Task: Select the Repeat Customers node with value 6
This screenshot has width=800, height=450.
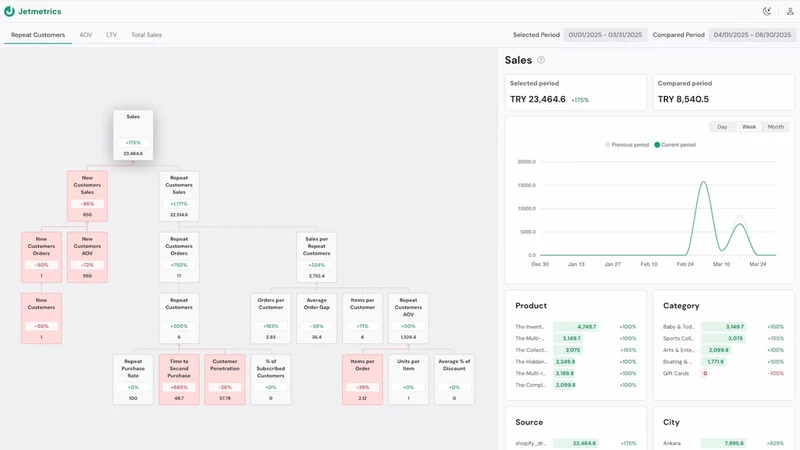Action: (179, 318)
